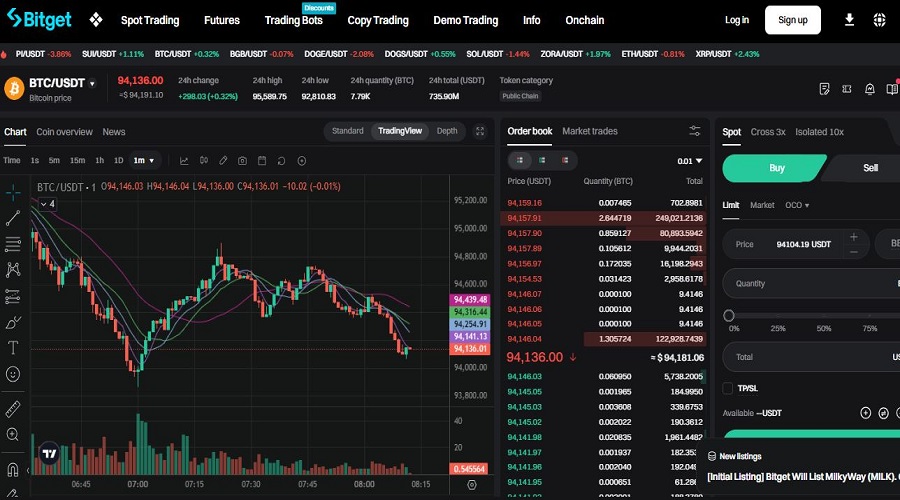Click the Quantity input field
Image resolution: width=900 pixels, height=500 pixels.
point(811,284)
